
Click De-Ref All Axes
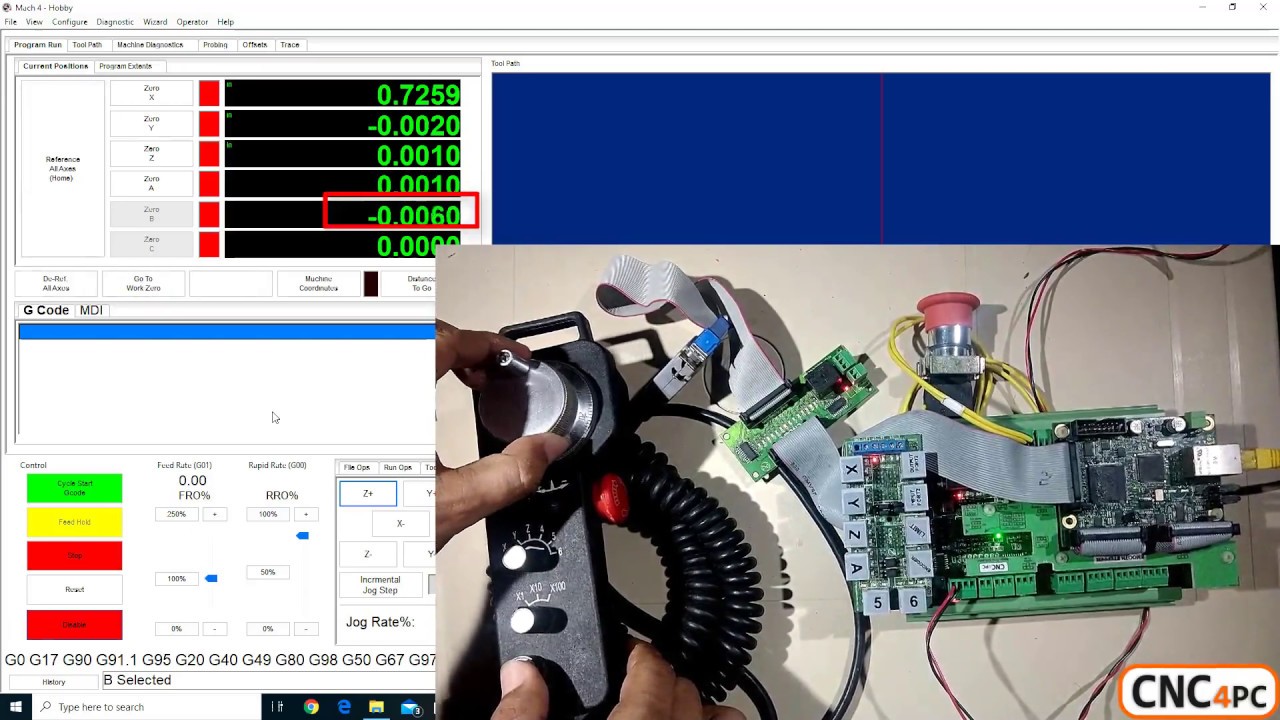55,283
